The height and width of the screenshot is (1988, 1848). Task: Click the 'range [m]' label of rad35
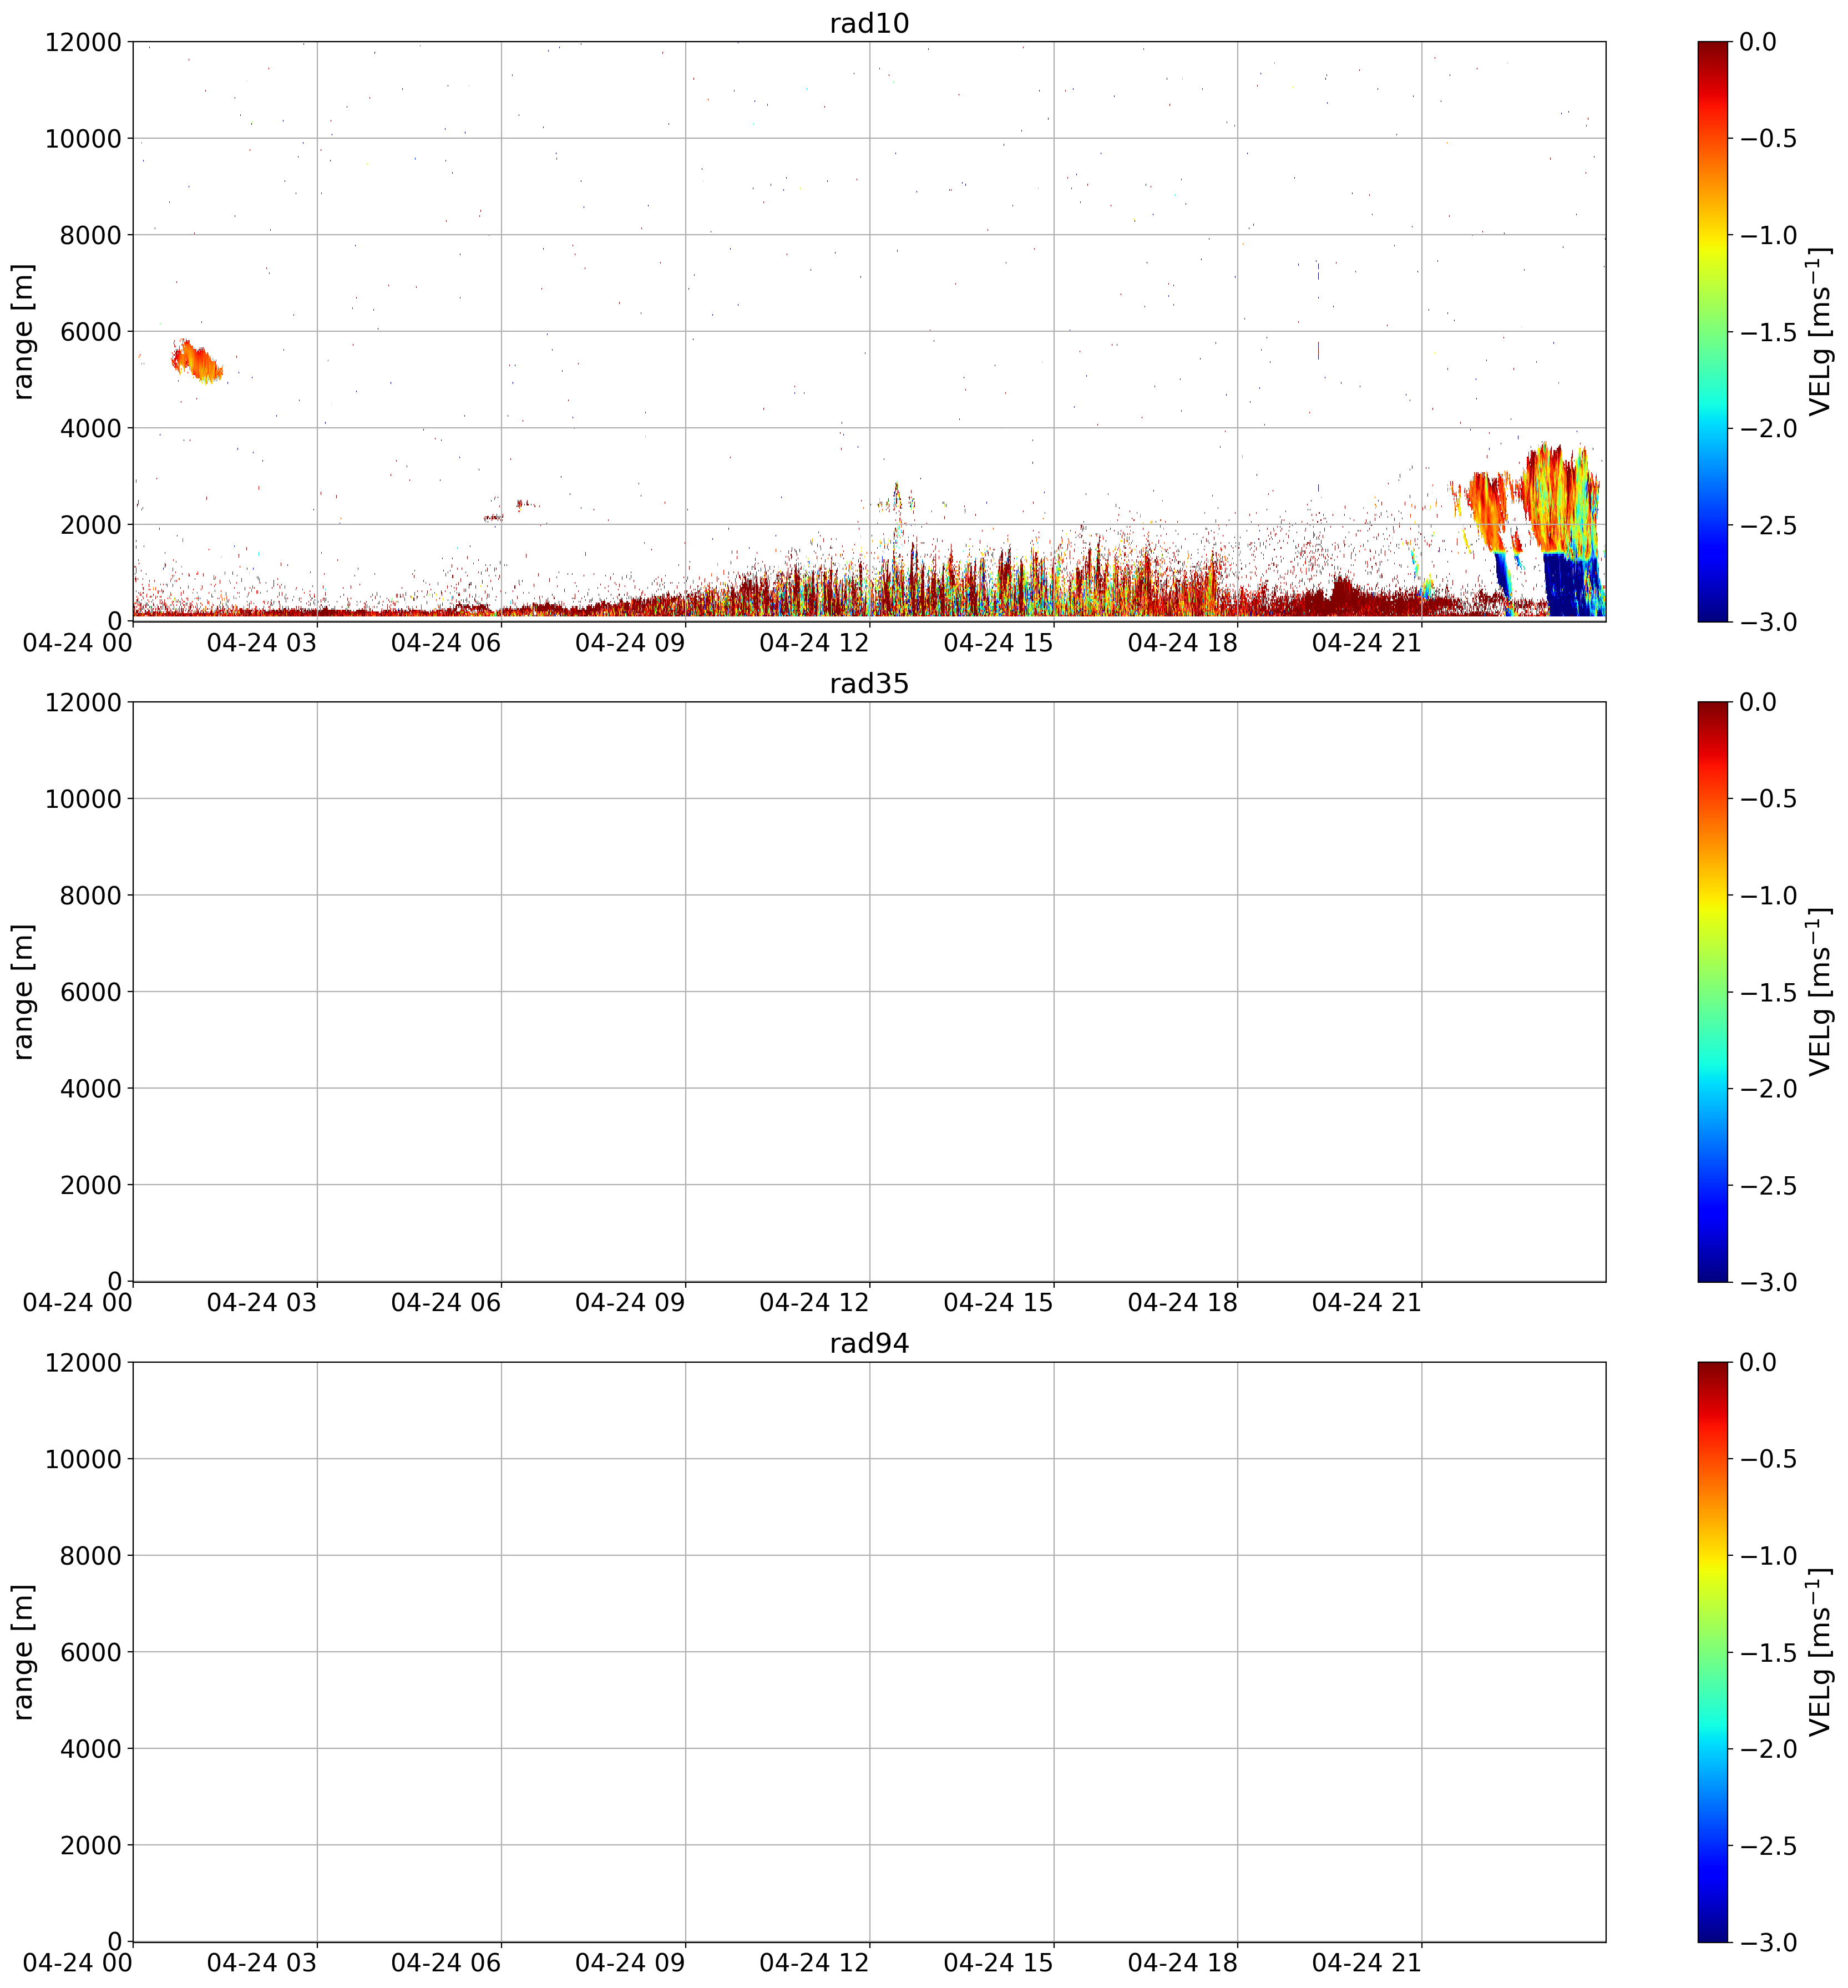click(x=23, y=991)
